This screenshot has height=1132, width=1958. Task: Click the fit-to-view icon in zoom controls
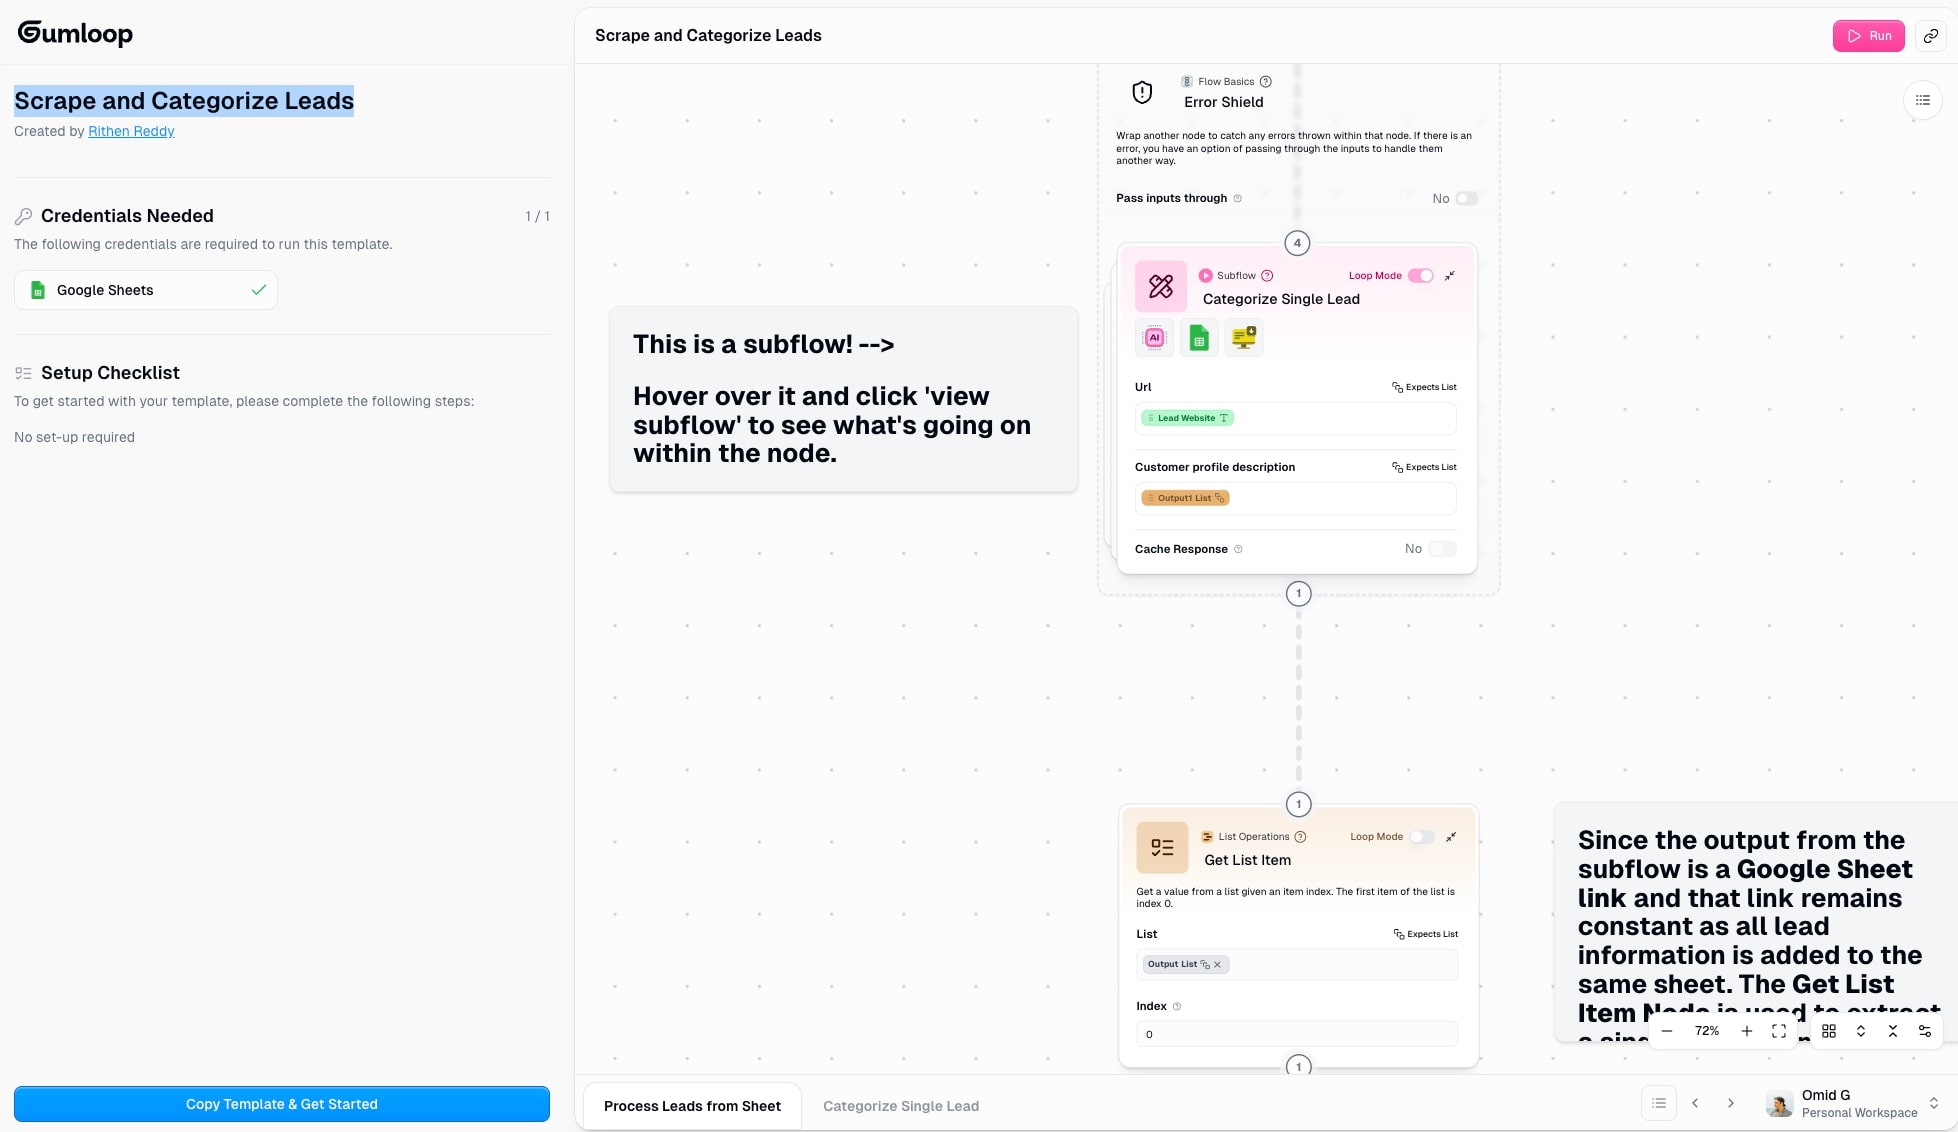pos(1779,1031)
